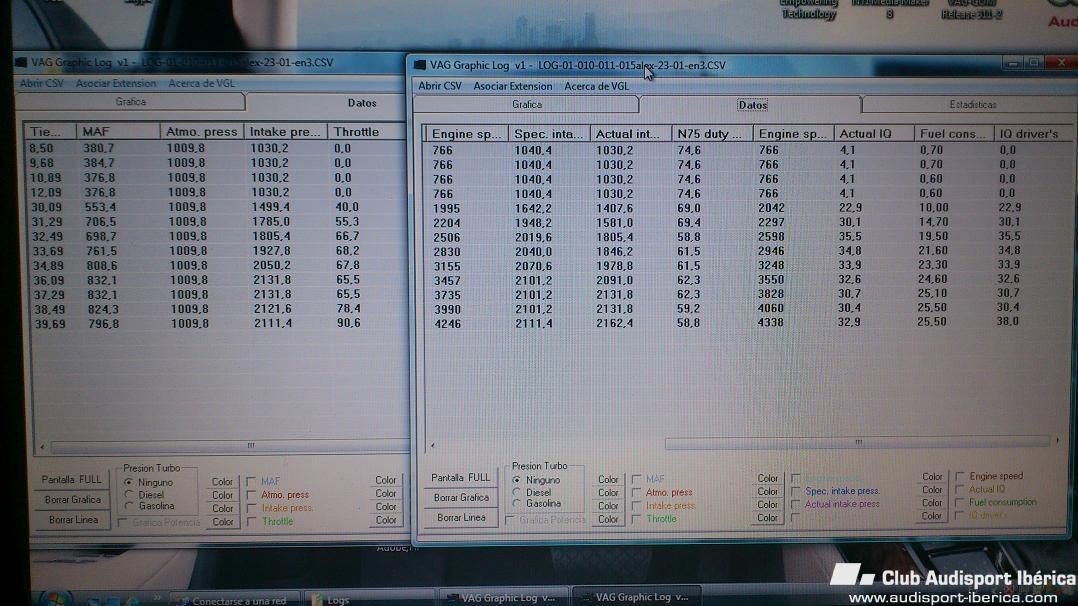The image size is (1078, 606).
Task: Open Logs folder on the taskbar
Action: 368,599
